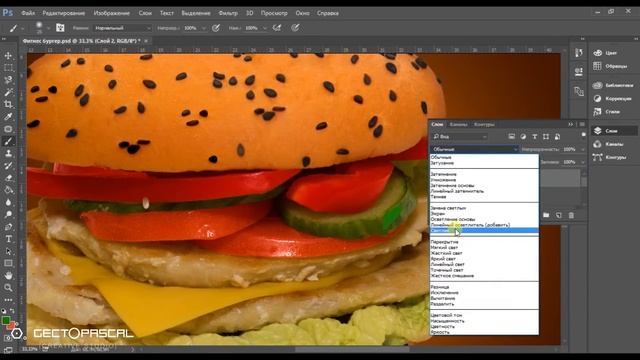
Task: Toggle pressure for size button
Action: point(296,28)
